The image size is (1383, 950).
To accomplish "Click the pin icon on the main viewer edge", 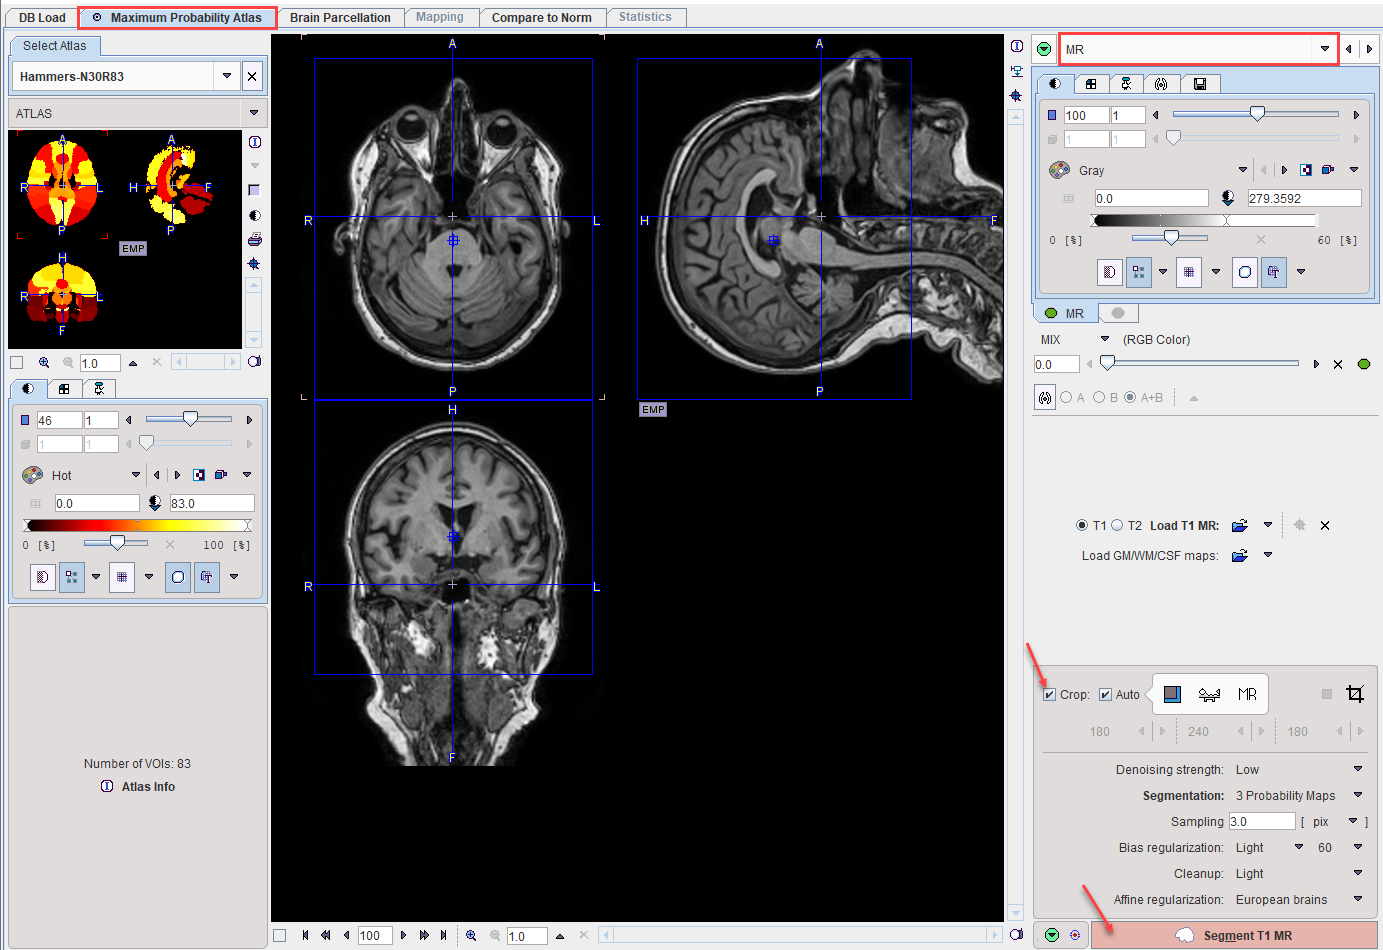I will tap(1016, 96).
